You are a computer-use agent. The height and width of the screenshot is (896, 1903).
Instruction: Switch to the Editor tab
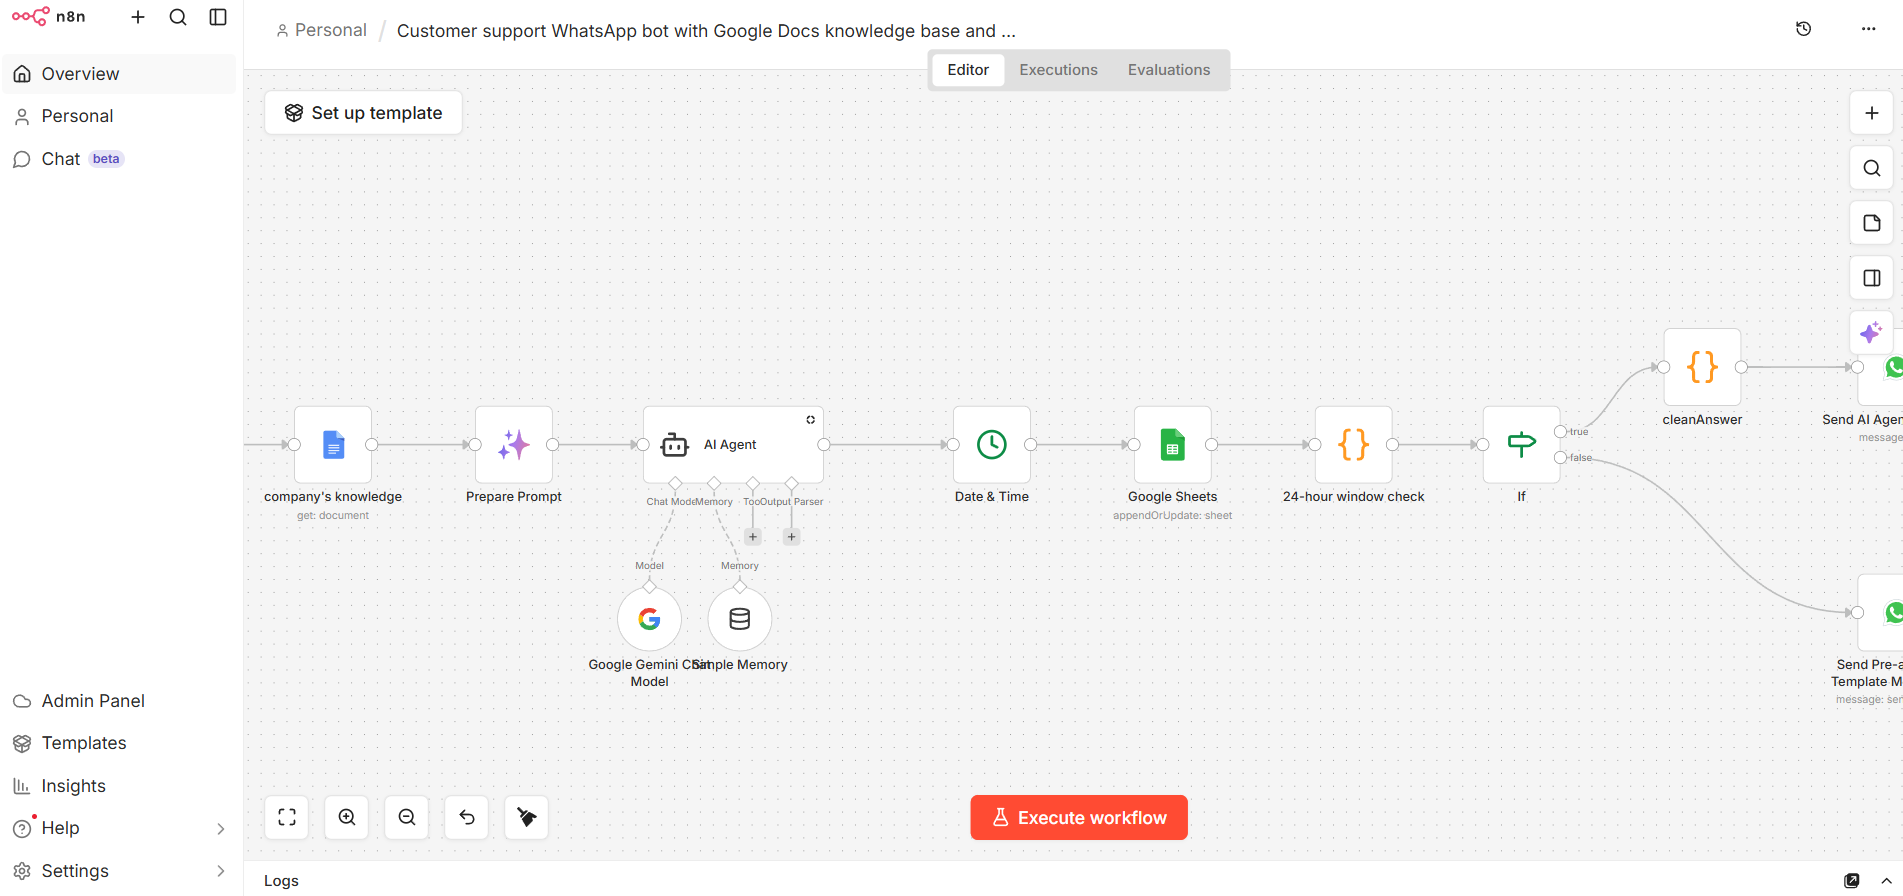click(968, 70)
